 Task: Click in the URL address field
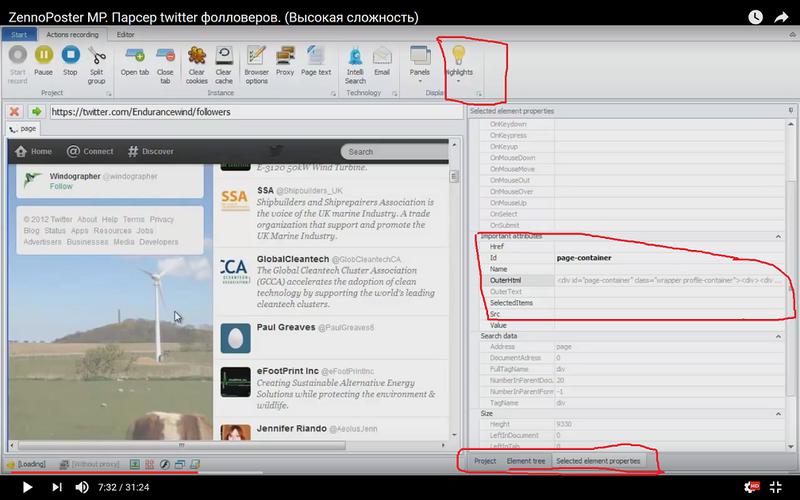click(x=255, y=111)
